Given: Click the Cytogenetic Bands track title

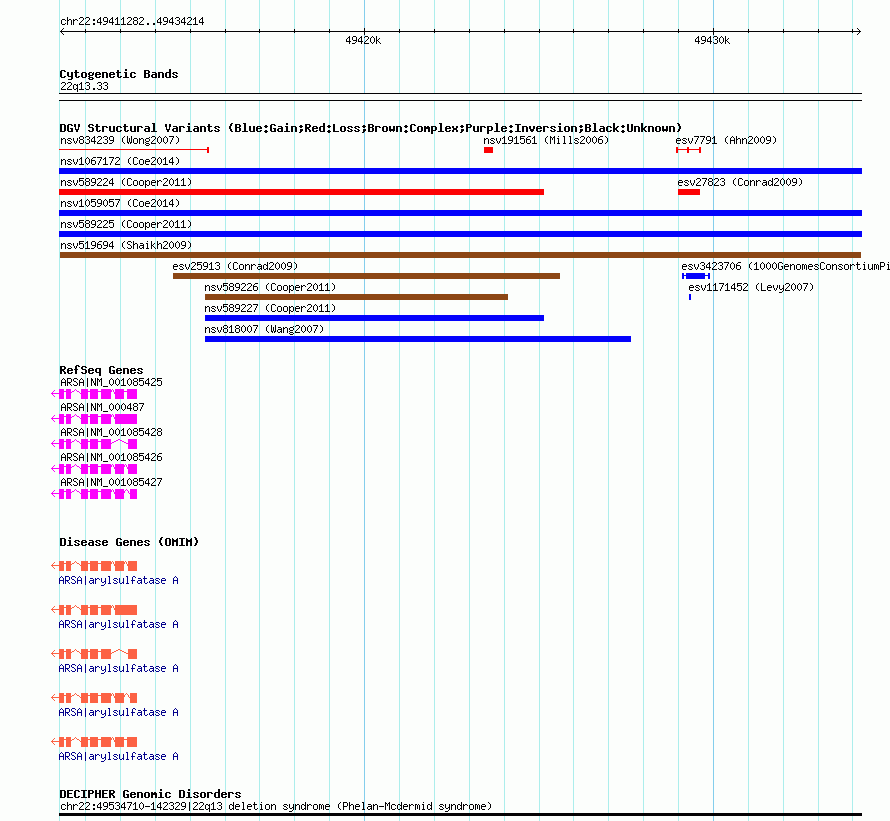Looking at the screenshot, I should [119, 74].
